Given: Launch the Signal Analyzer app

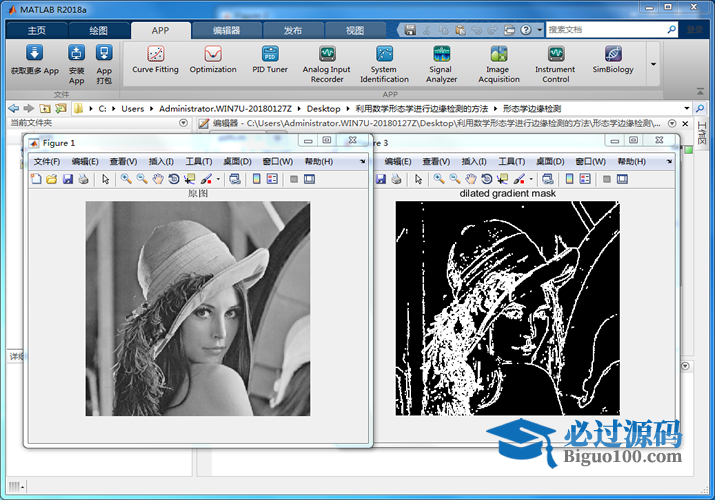Looking at the screenshot, I should click(441, 64).
